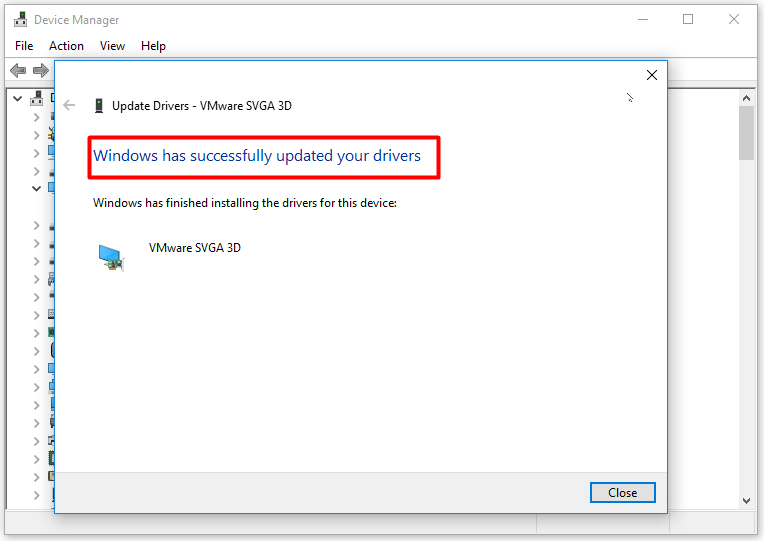Minimize the Device Manager window
The height and width of the screenshot is (541, 764).
(x=643, y=19)
